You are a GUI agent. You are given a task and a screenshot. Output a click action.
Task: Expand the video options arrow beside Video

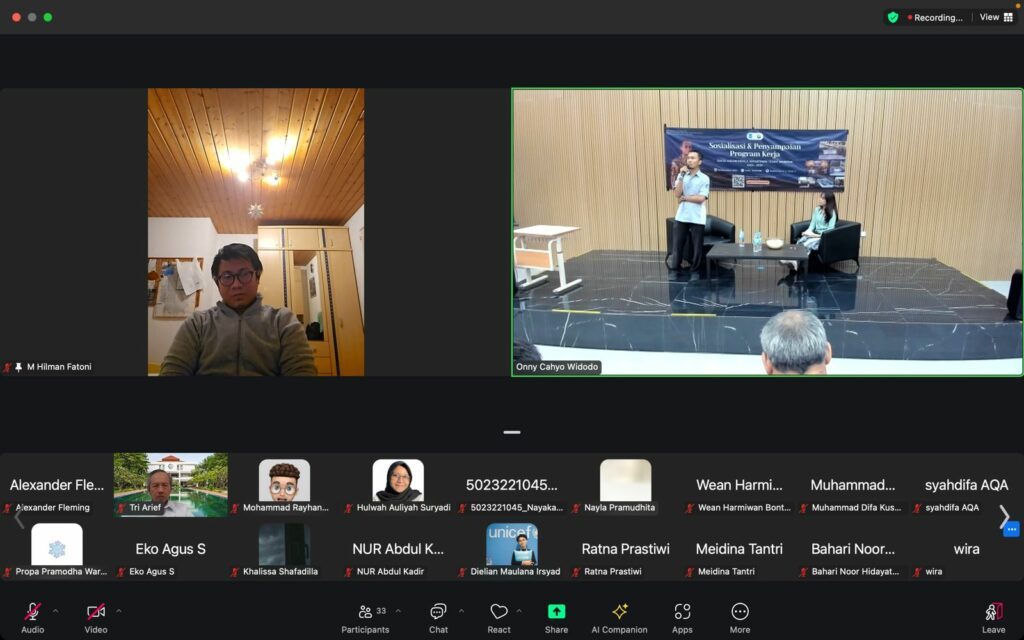coord(119,611)
